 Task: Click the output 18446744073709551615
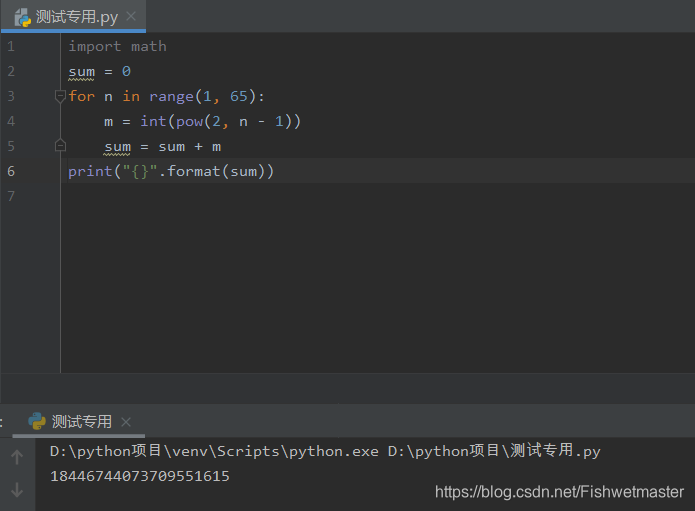pyautogui.click(x=140, y=476)
